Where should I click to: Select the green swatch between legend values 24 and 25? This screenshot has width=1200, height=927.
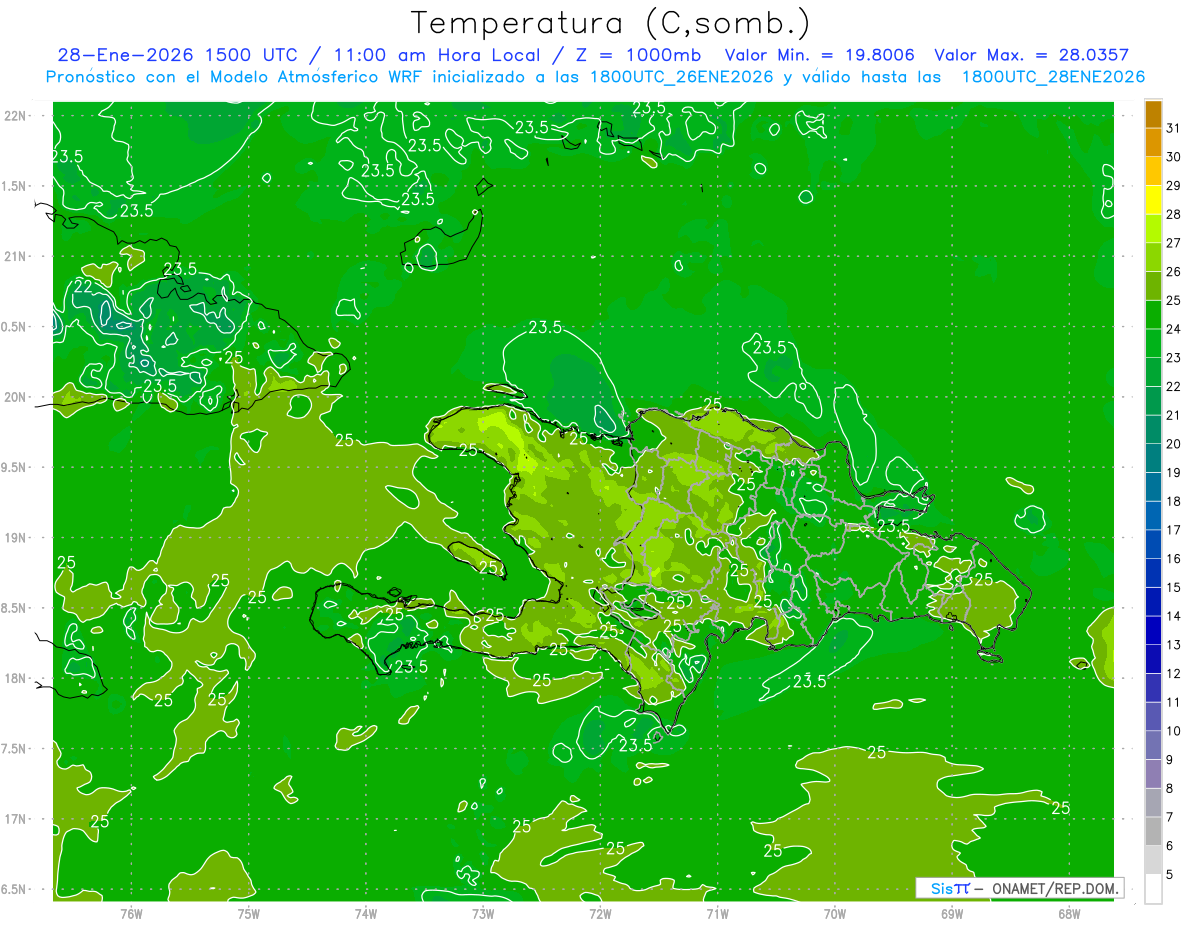(x=1153, y=316)
